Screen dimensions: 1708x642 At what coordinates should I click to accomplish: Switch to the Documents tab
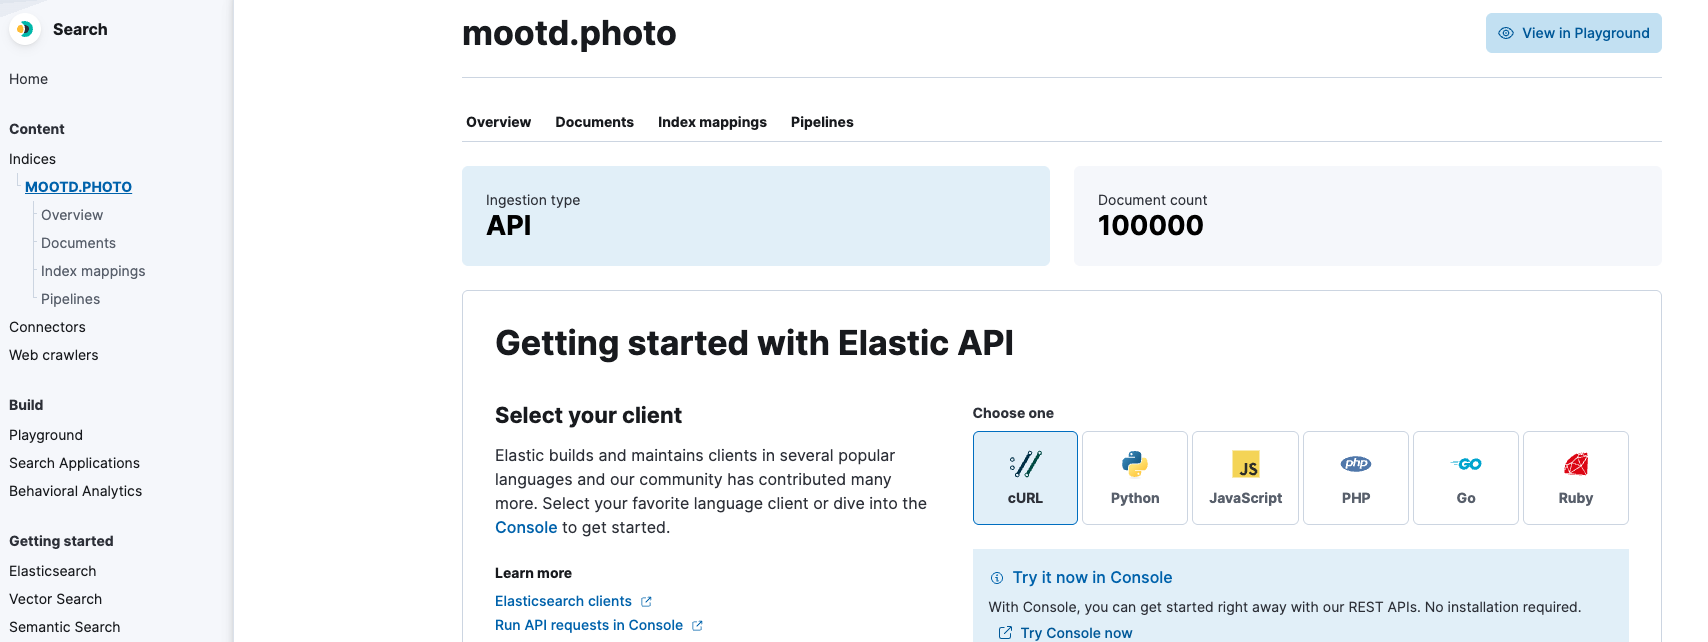click(x=594, y=122)
